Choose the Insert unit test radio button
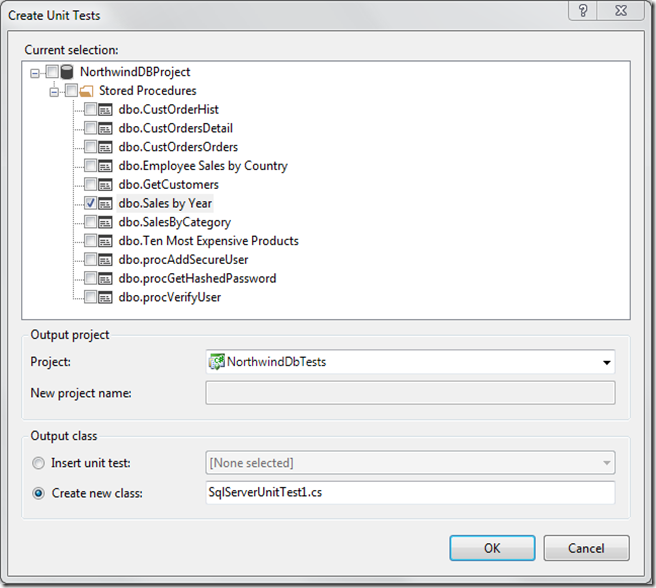The width and height of the screenshot is (656, 588). [38, 463]
